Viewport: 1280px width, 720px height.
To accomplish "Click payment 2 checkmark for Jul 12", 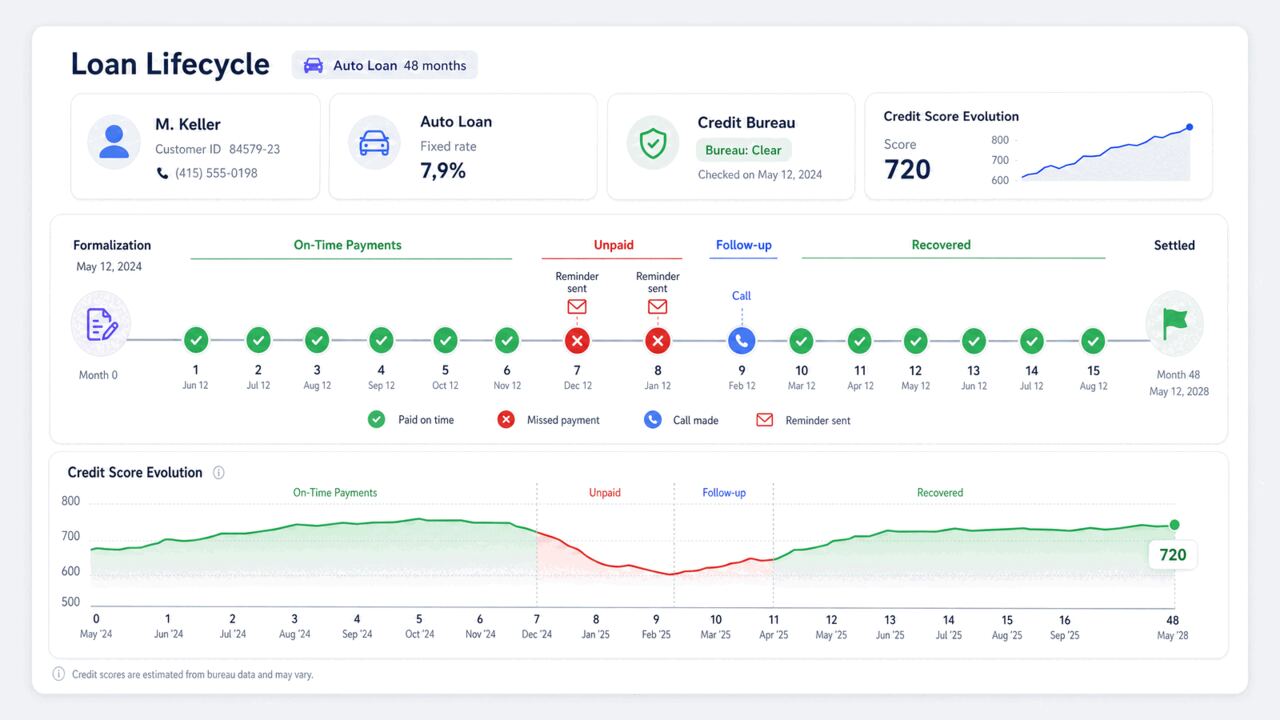I will coord(258,341).
